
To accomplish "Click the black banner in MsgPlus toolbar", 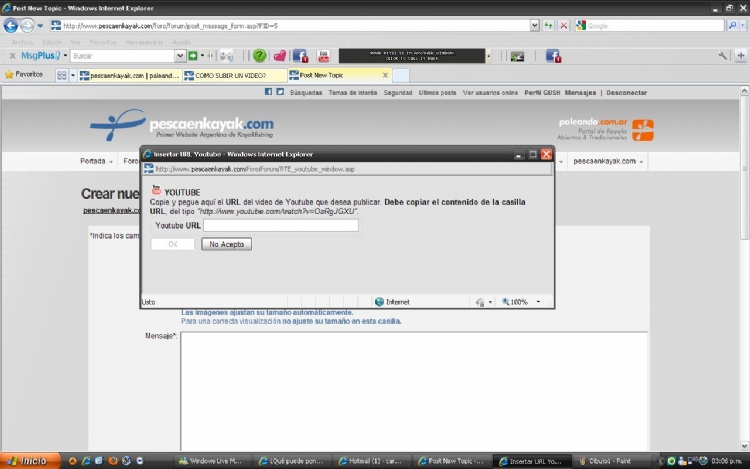I will click(412, 56).
